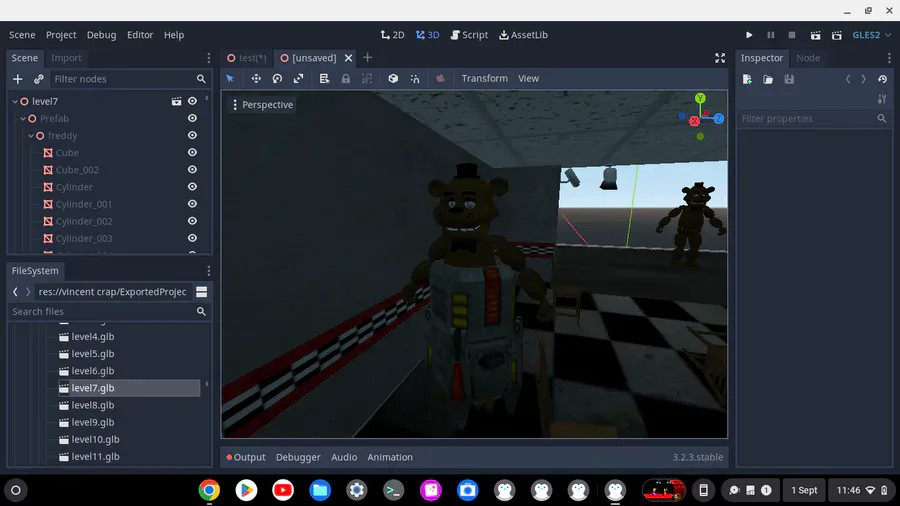The image size is (900, 506).
Task: Open the AssetLib workspace
Action: pos(523,35)
